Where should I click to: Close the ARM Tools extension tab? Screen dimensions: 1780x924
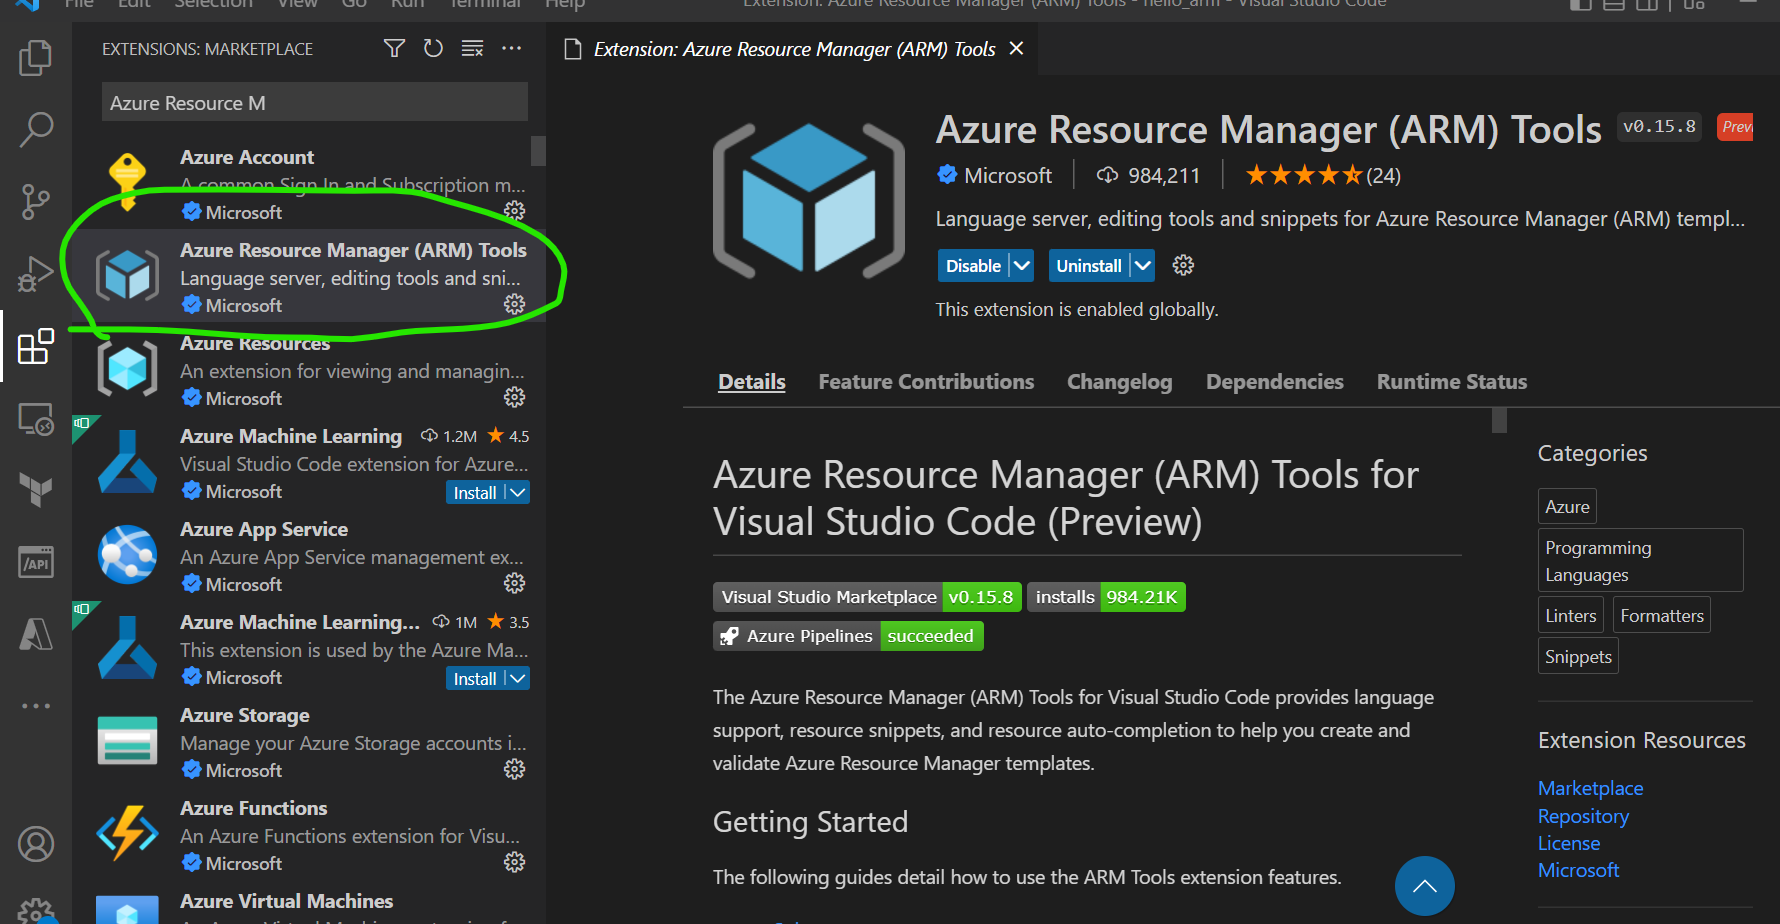click(1016, 48)
